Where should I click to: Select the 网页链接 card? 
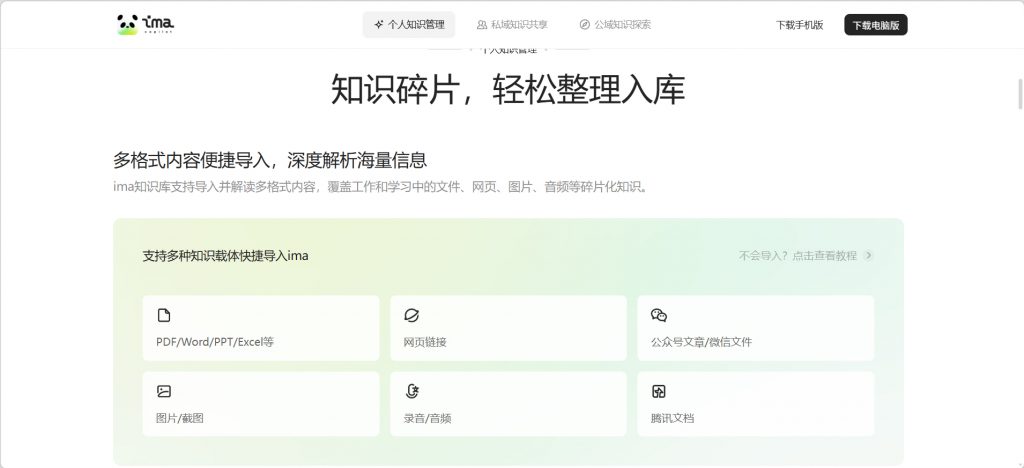tap(508, 328)
